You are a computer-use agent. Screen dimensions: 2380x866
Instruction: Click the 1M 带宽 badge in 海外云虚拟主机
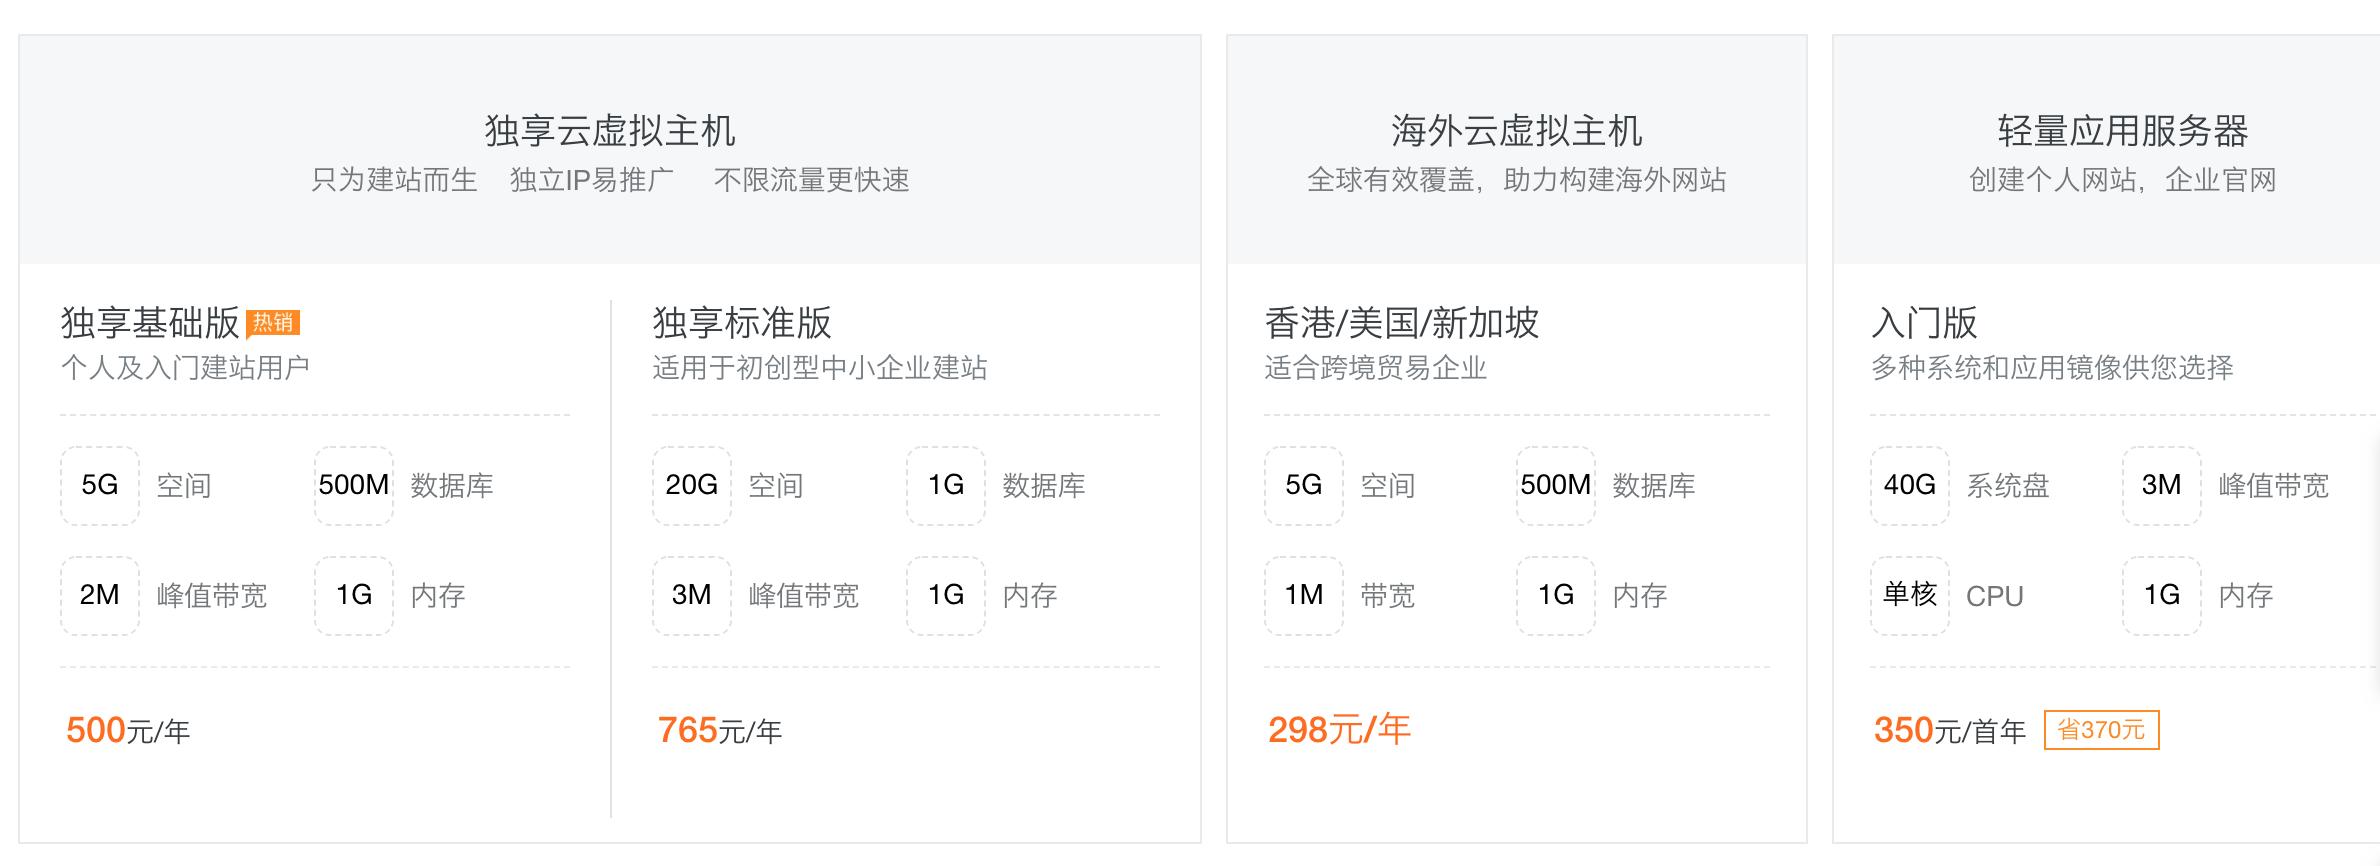click(1306, 594)
